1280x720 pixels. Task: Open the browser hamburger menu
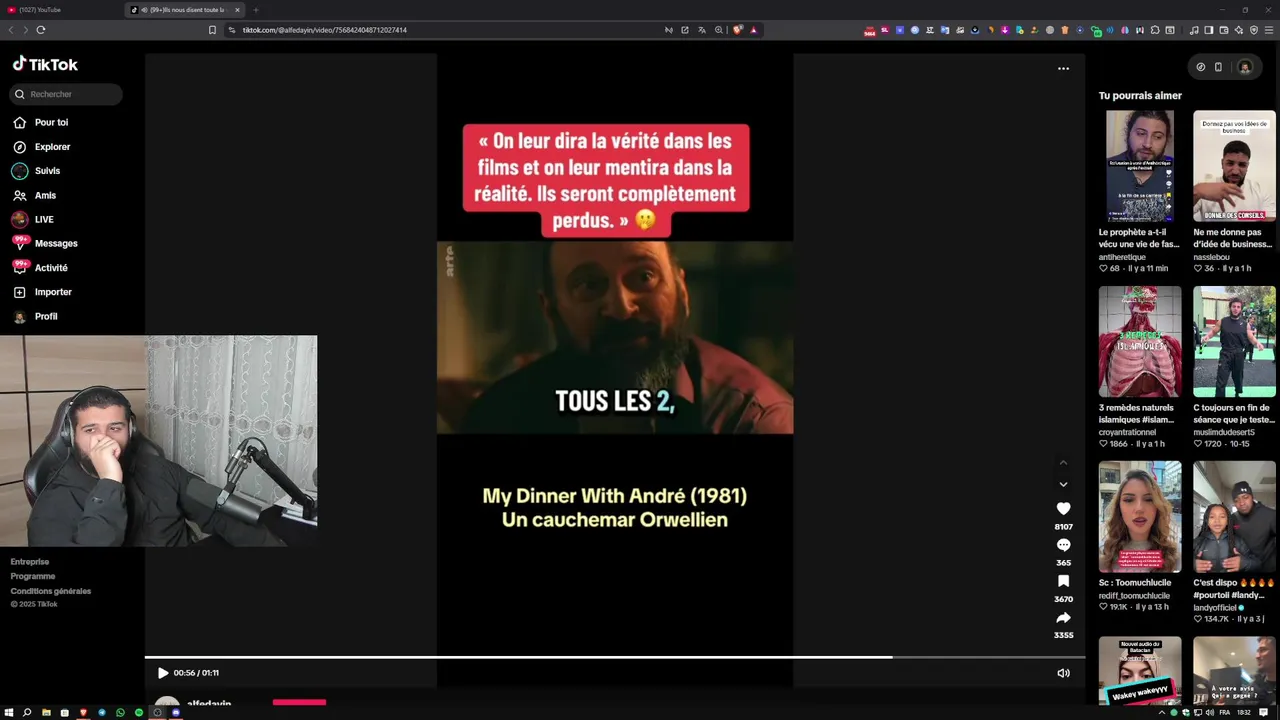click(x=1269, y=30)
